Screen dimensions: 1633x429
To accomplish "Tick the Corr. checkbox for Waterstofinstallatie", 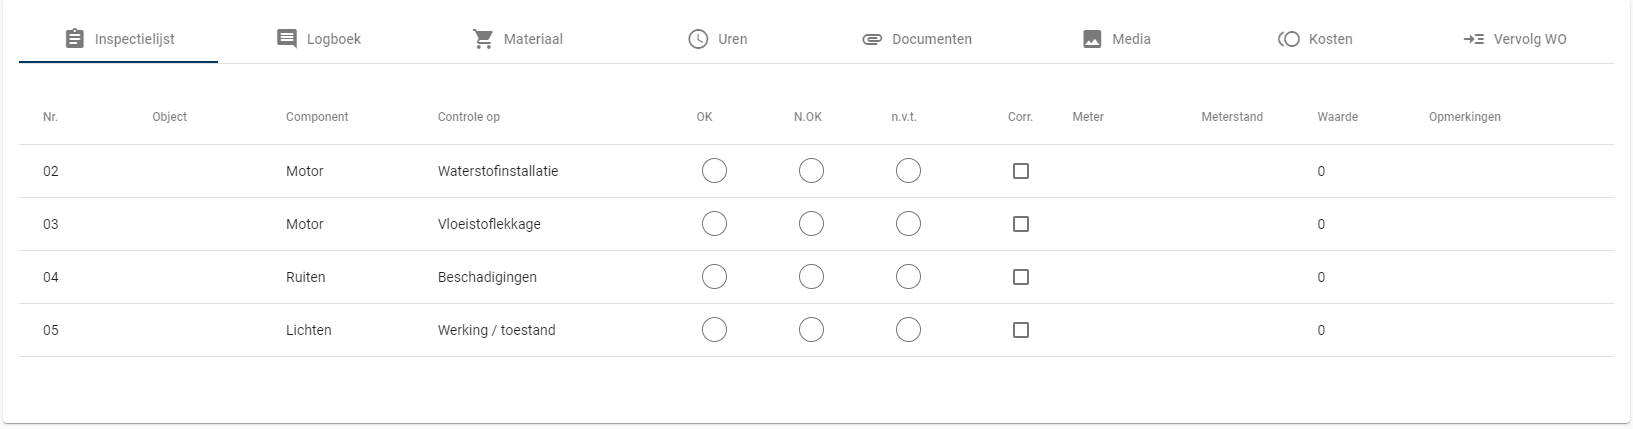I will click(1020, 171).
